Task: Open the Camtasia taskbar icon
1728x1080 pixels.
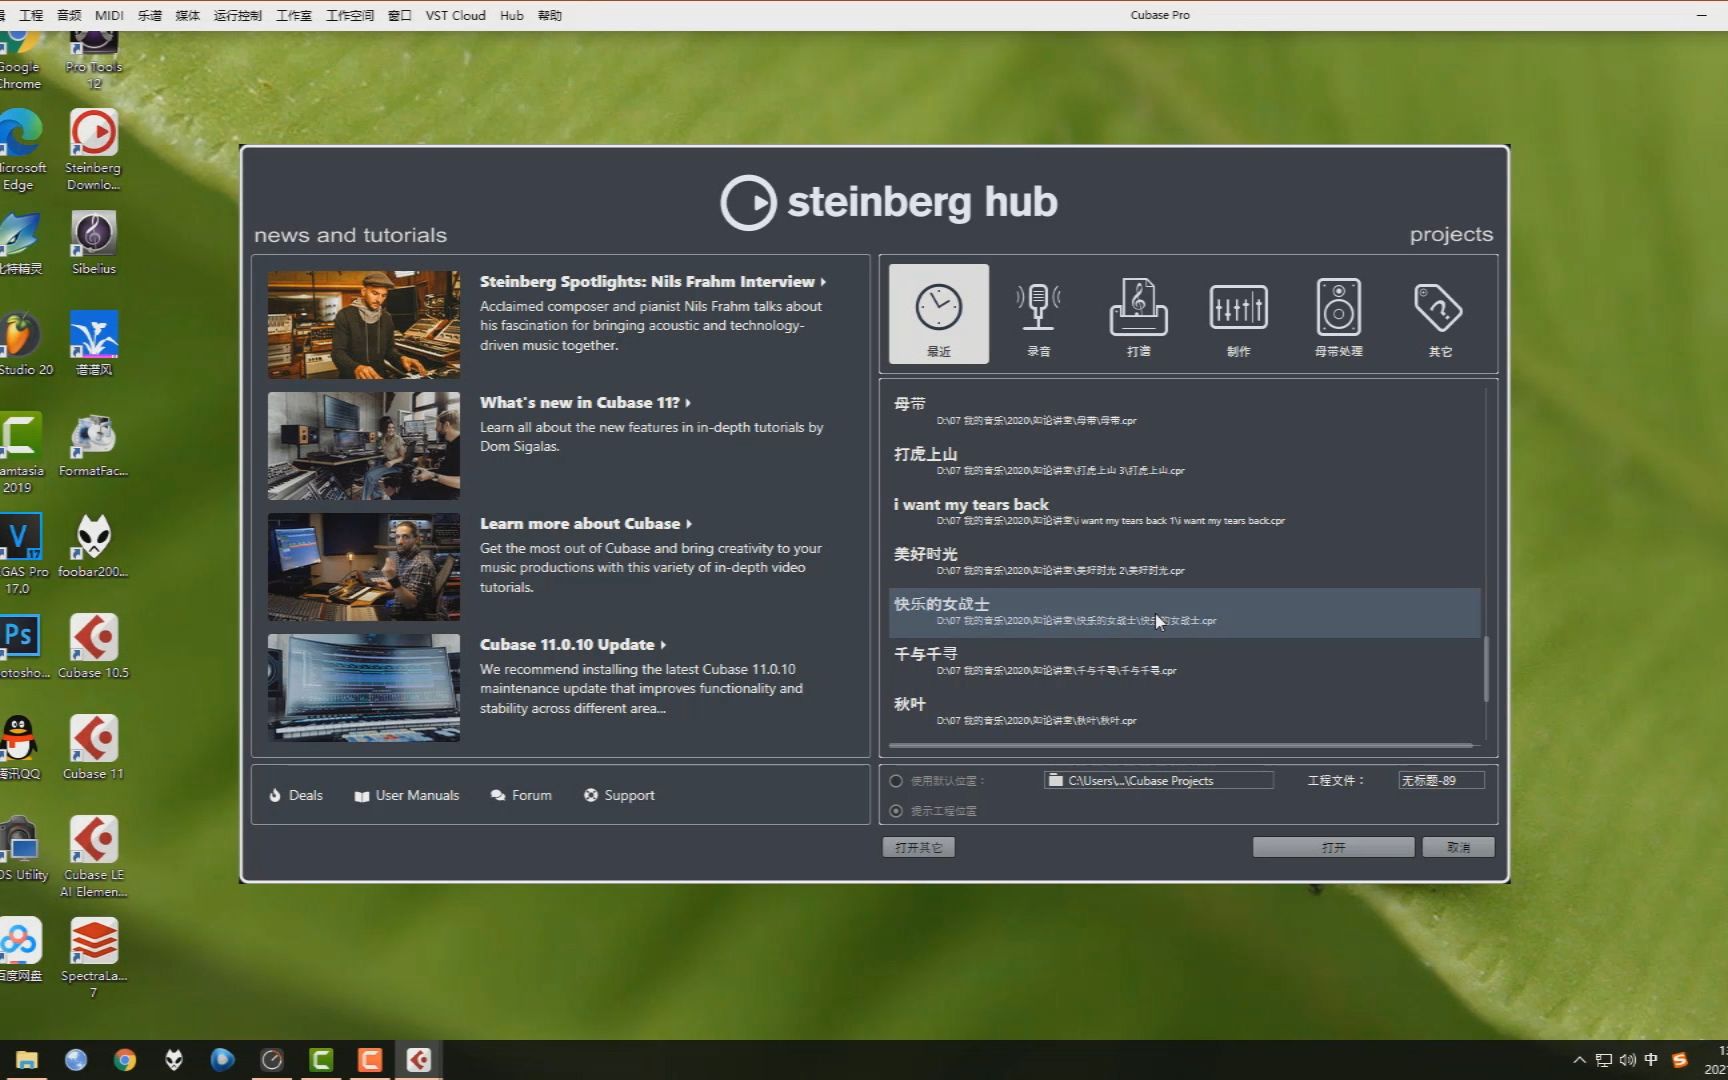Action: [x=321, y=1060]
